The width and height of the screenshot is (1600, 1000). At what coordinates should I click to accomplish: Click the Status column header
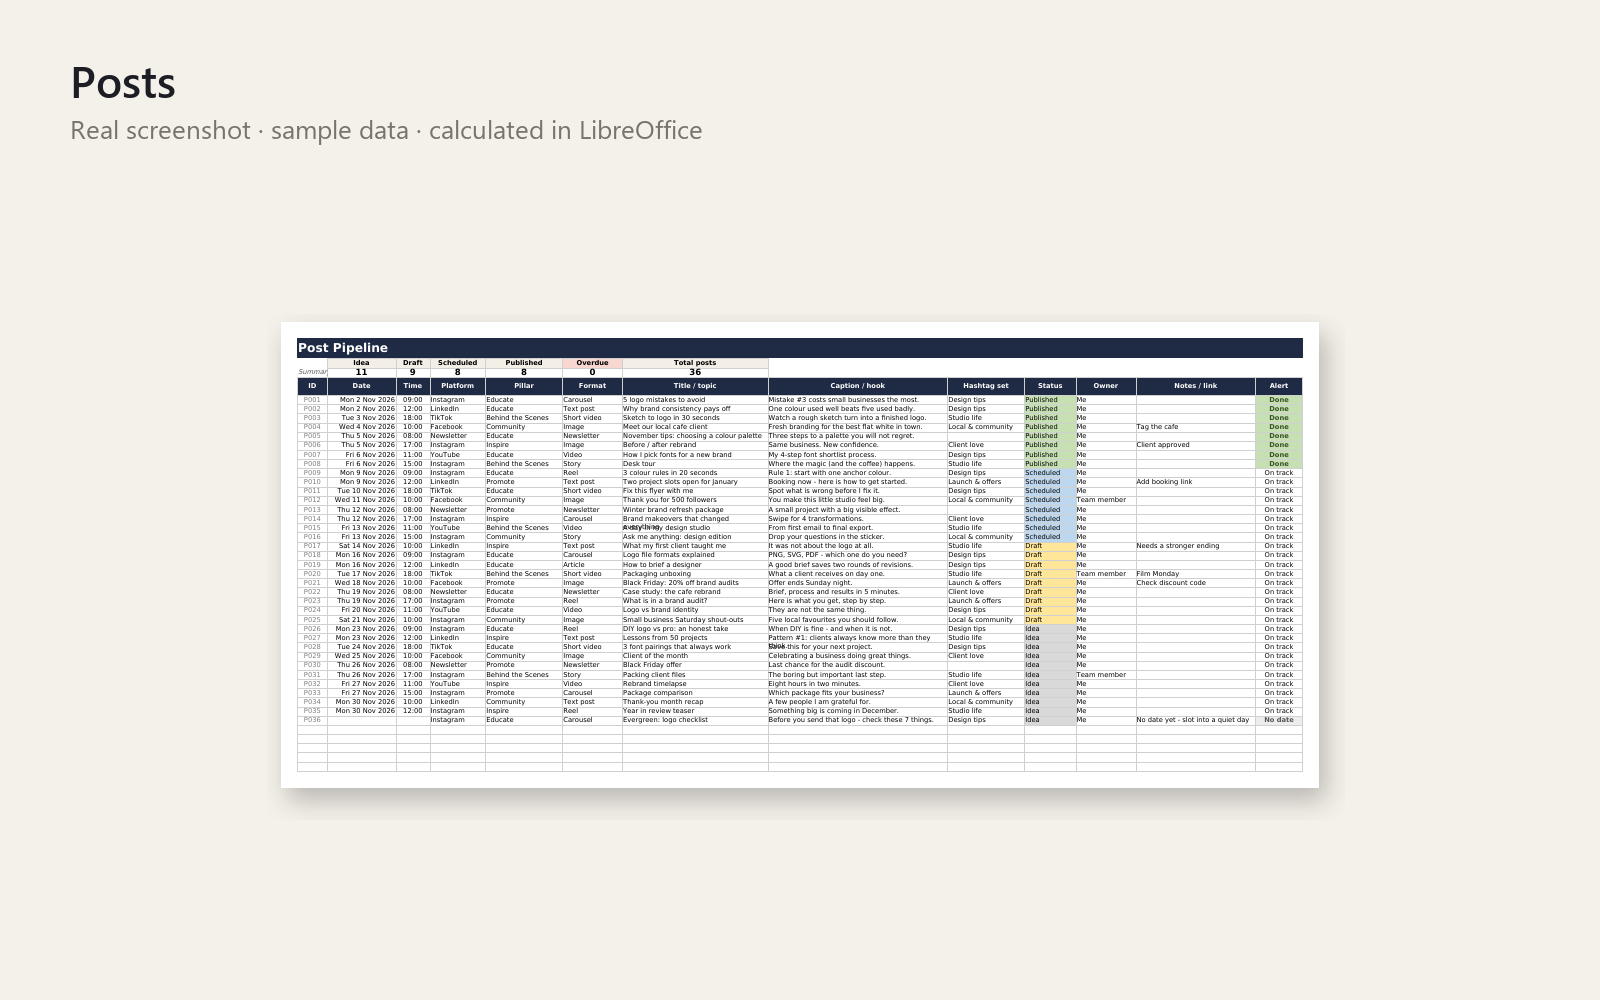pos(1050,386)
